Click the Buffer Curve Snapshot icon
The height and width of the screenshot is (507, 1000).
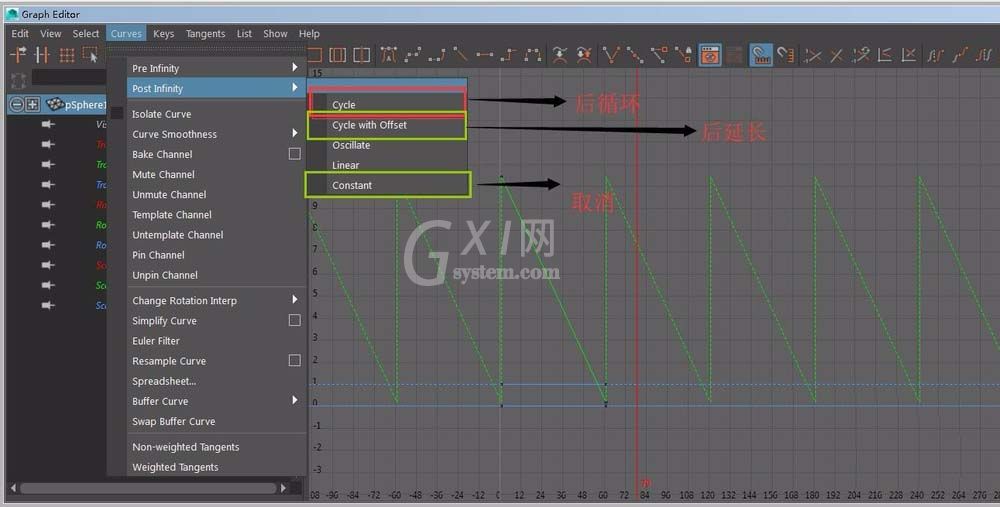point(560,55)
